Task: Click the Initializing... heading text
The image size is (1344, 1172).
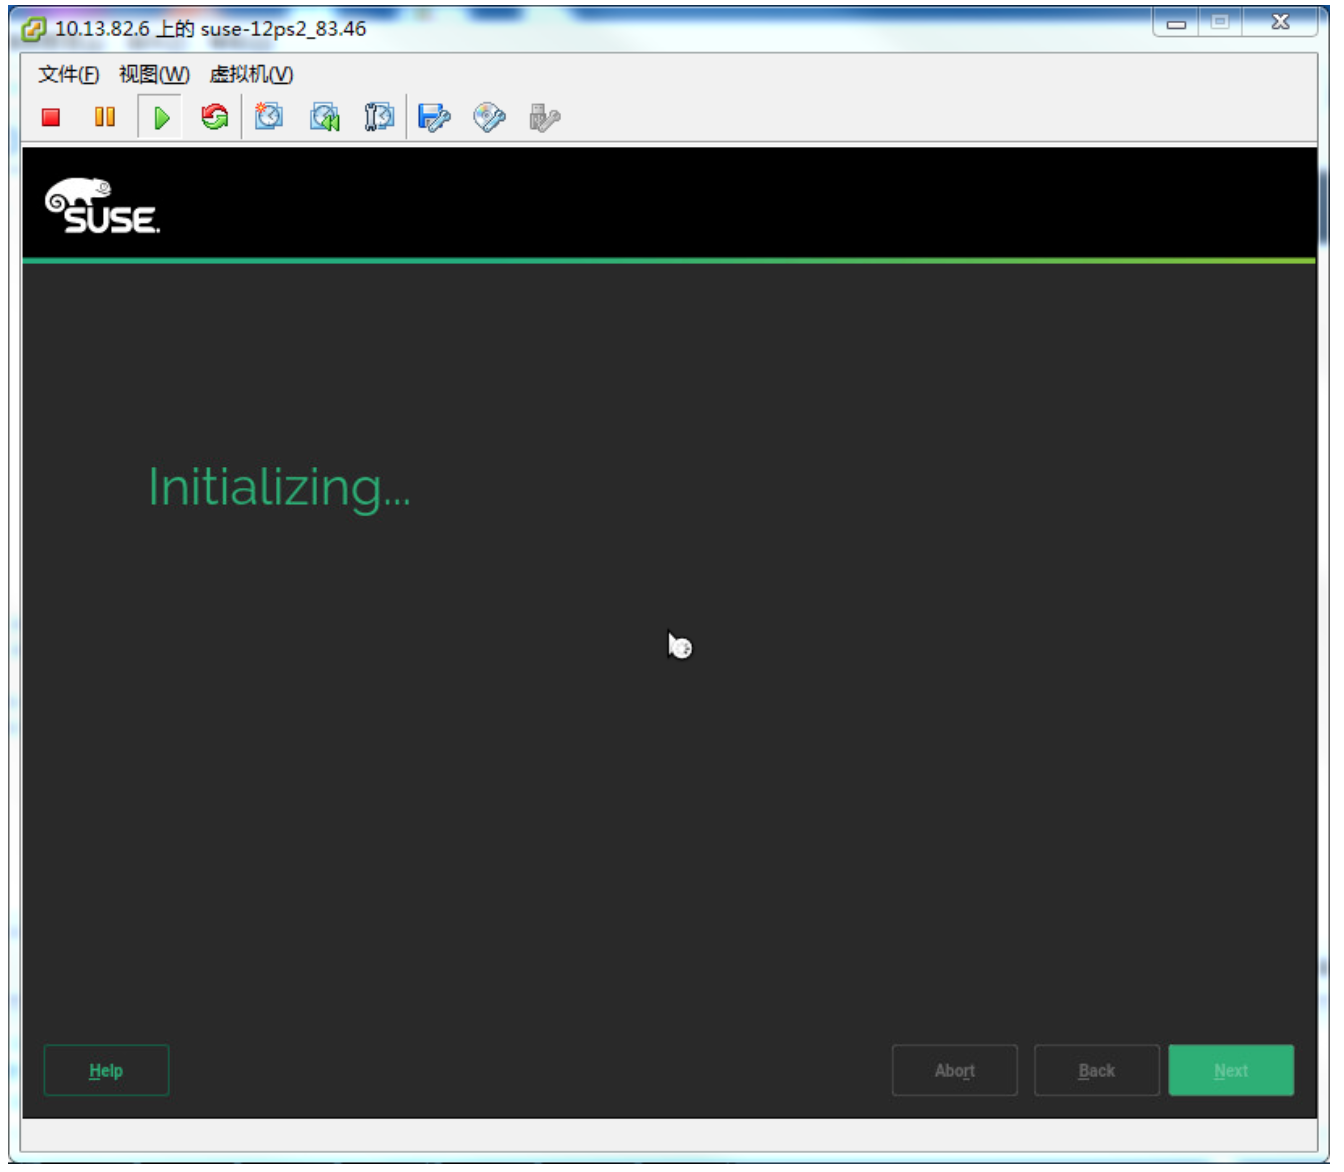Action: [279, 488]
